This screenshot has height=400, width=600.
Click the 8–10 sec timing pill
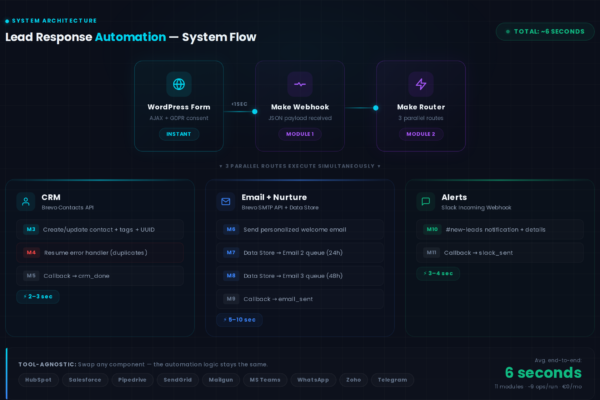click(240, 320)
